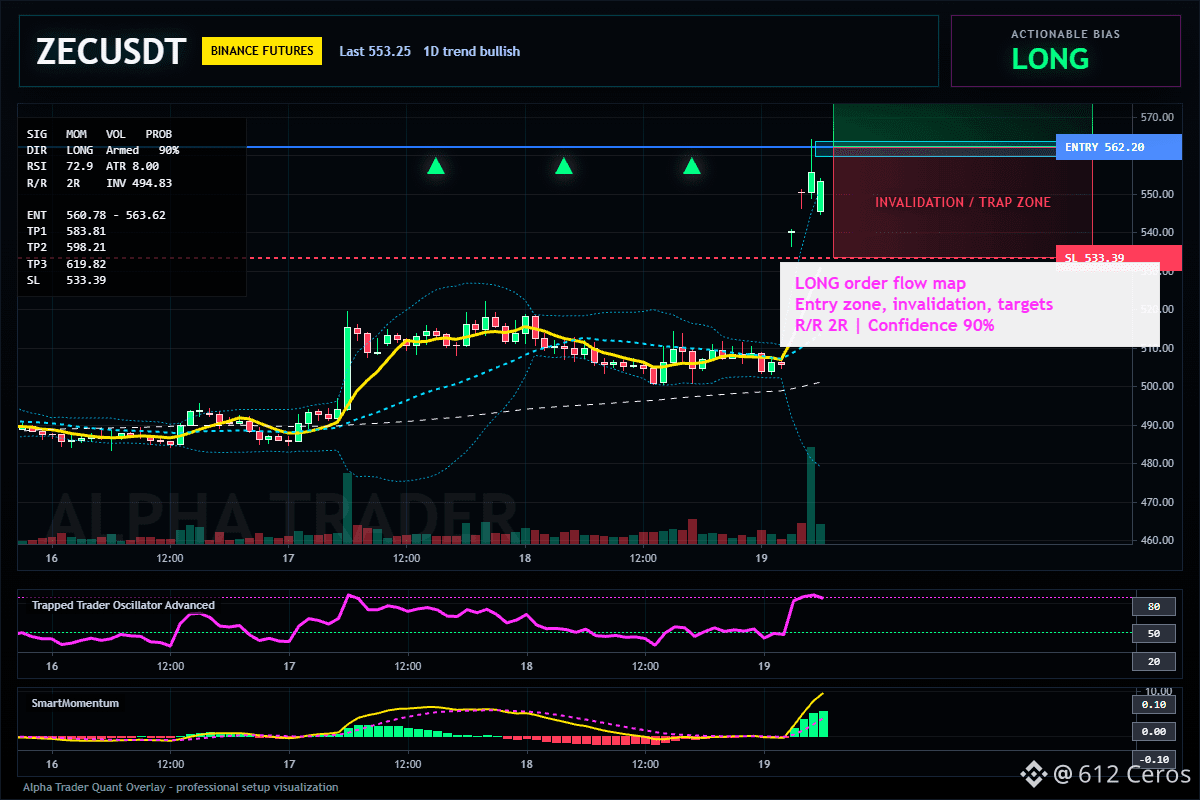Click Entry zone, invalidation, targets text
This screenshot has width=1200, height=800.
coord(924,304)
